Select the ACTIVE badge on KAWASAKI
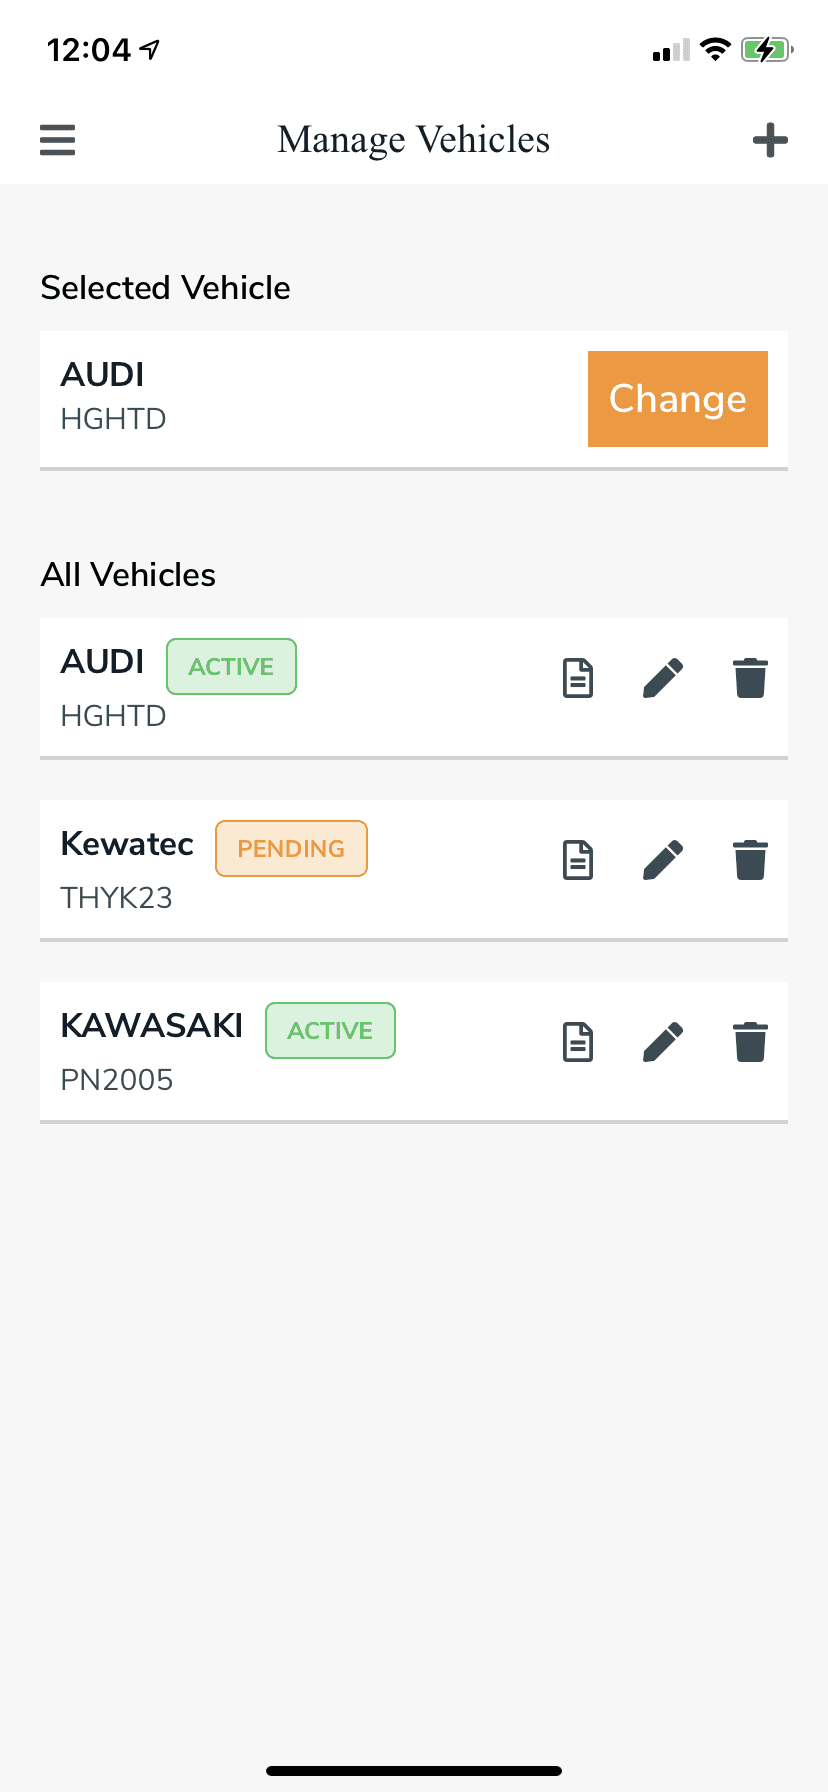Image resolution: width=828 pixels, height=1792 pixels. pos(330,1030)
